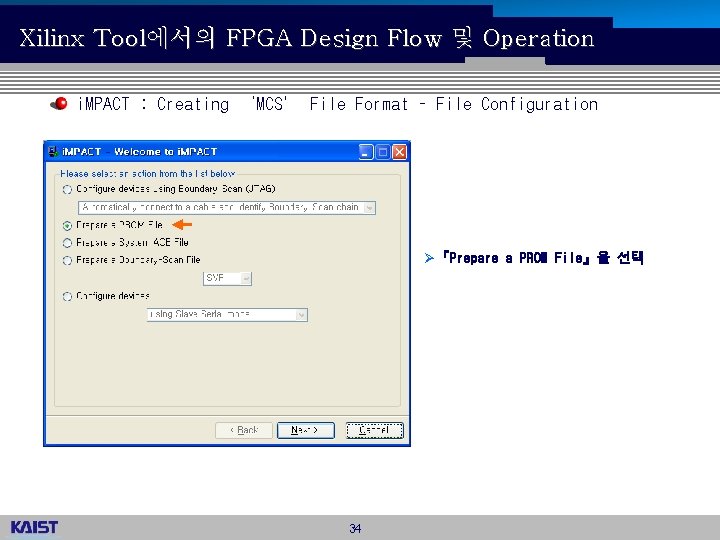
Task: Click the Xilinx Tool slide title
Action: pos(307,38)
